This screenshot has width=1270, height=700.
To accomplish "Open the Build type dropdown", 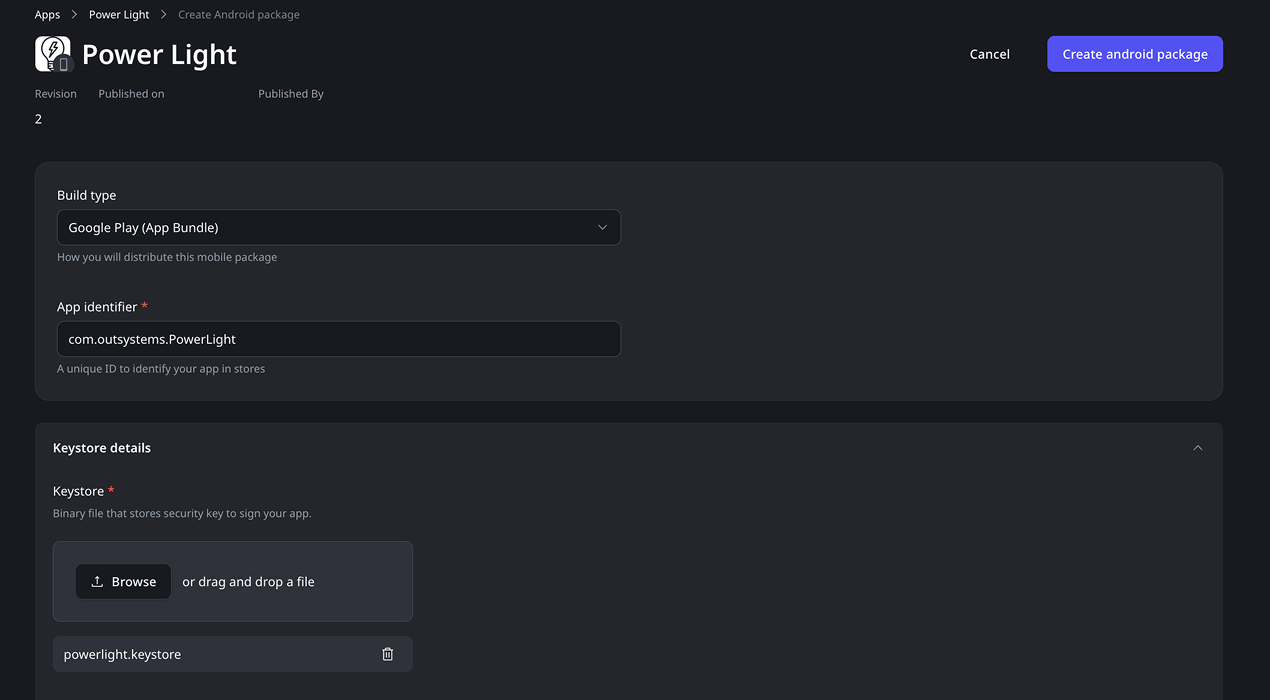I will 339,227.
